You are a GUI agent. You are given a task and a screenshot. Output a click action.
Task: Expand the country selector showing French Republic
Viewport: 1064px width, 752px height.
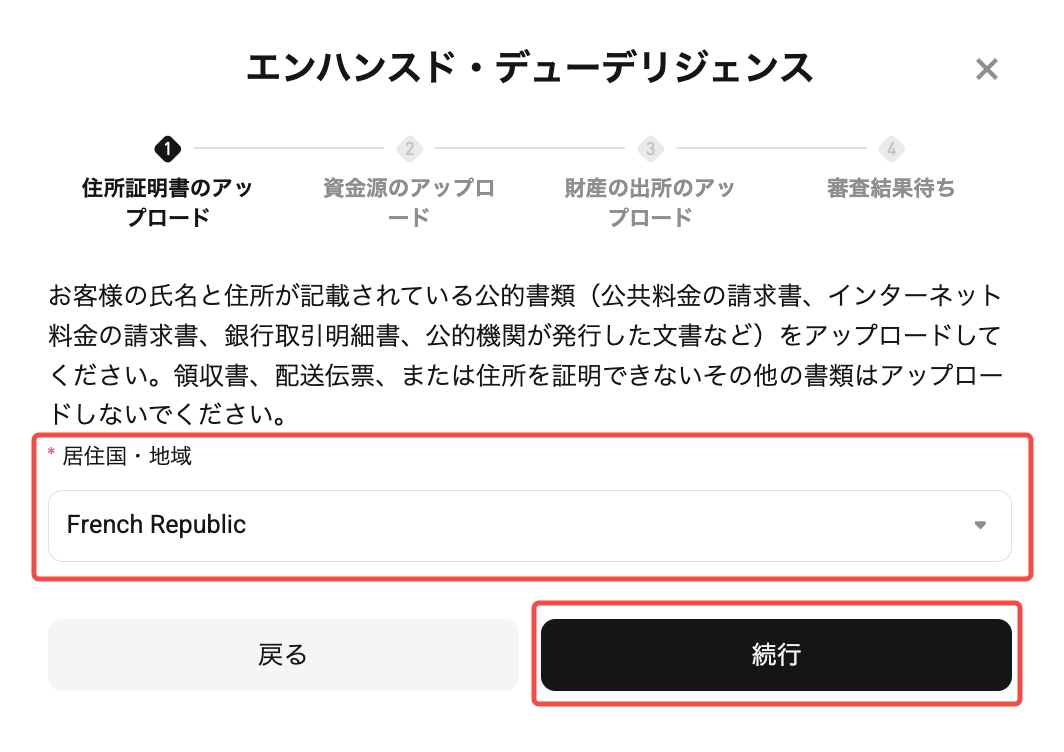(x=530, y=525)
